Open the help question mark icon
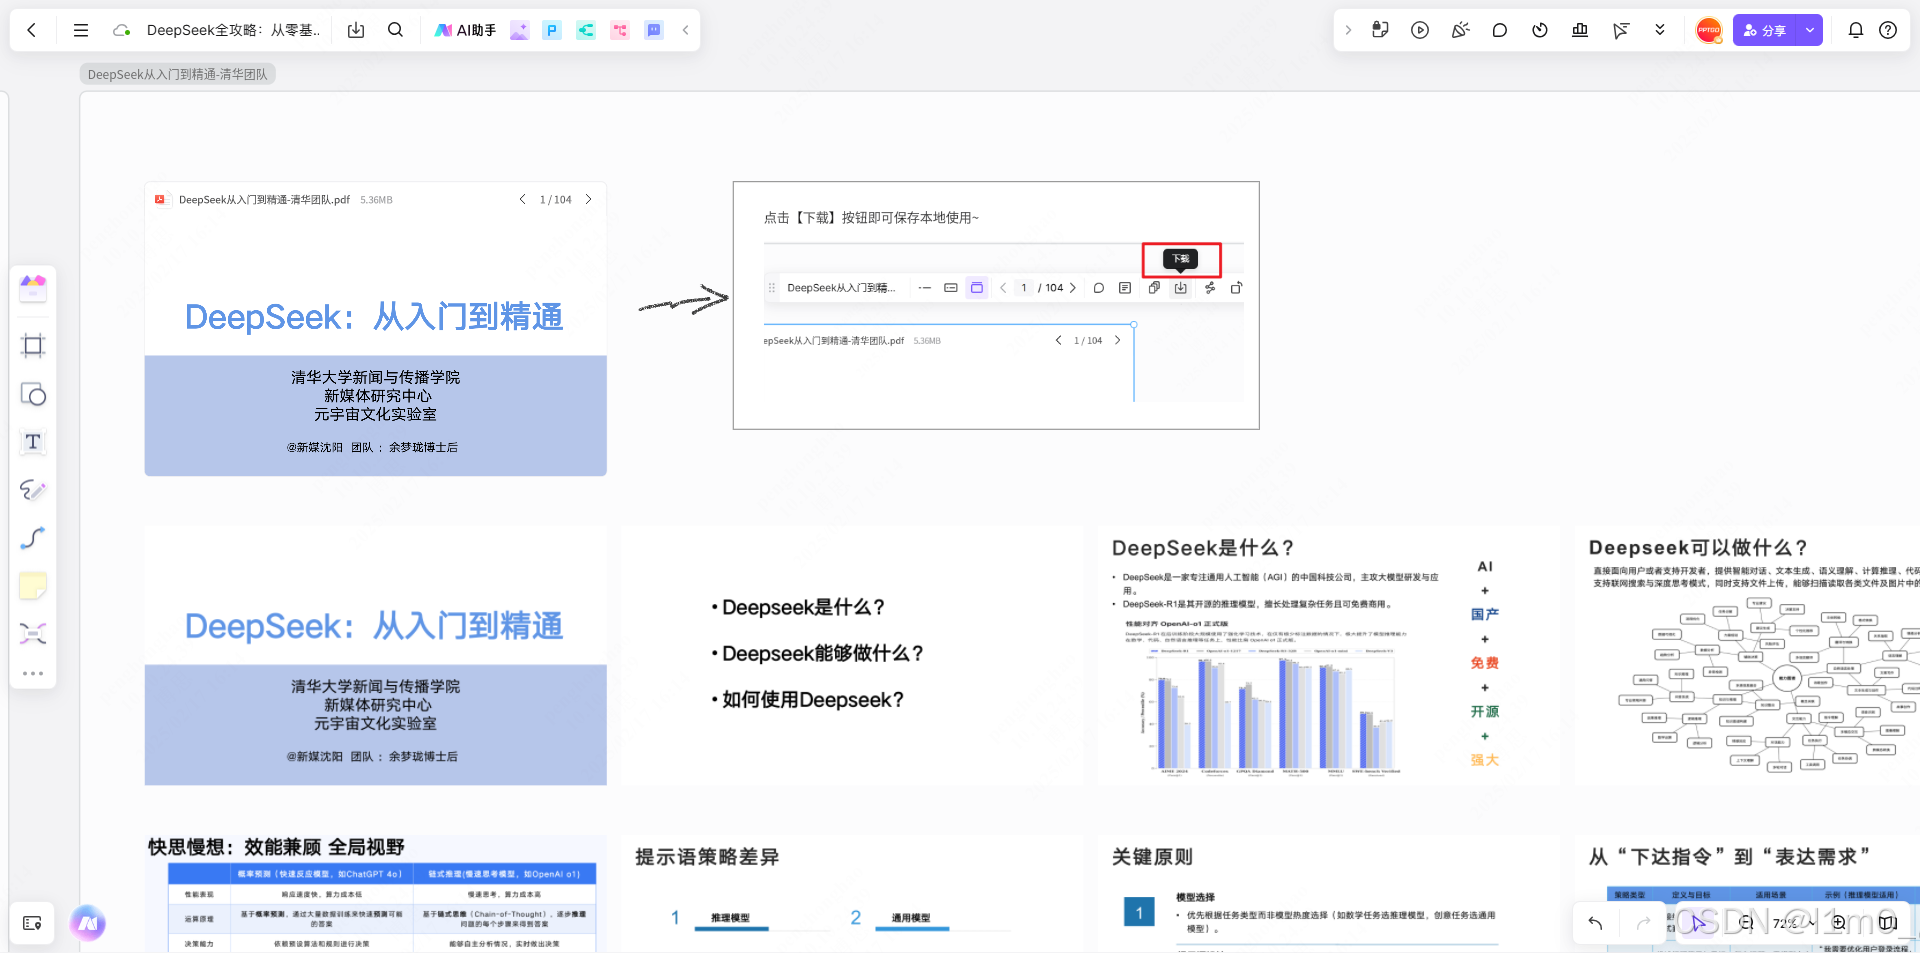The width and height of the screenshot is (1920, 953). [1888, 30]
